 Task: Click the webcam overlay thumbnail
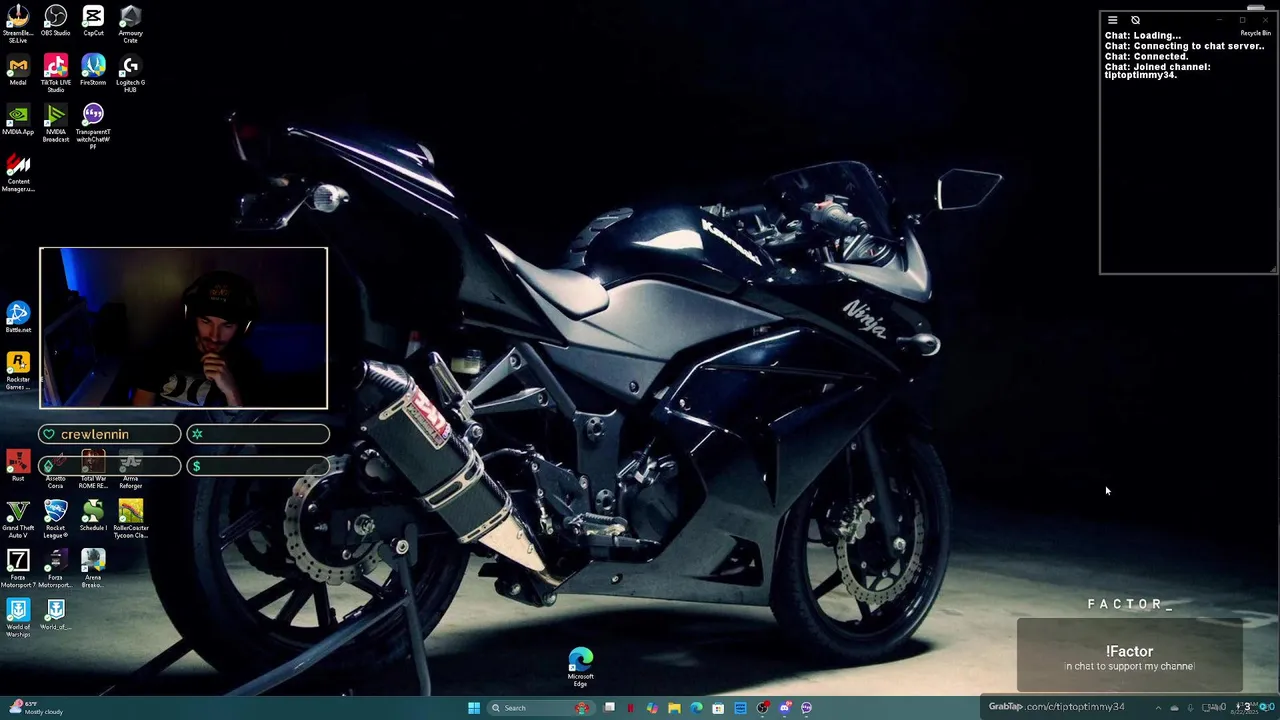(x=183, y=328)
